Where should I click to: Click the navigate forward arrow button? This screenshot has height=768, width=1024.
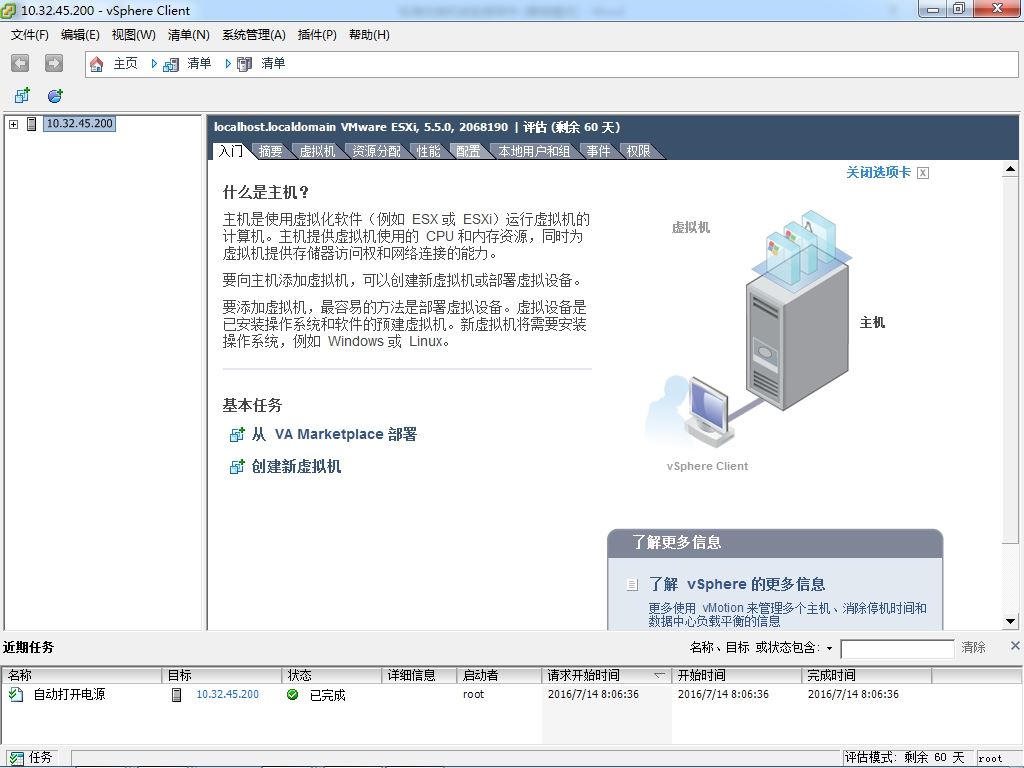54,63
